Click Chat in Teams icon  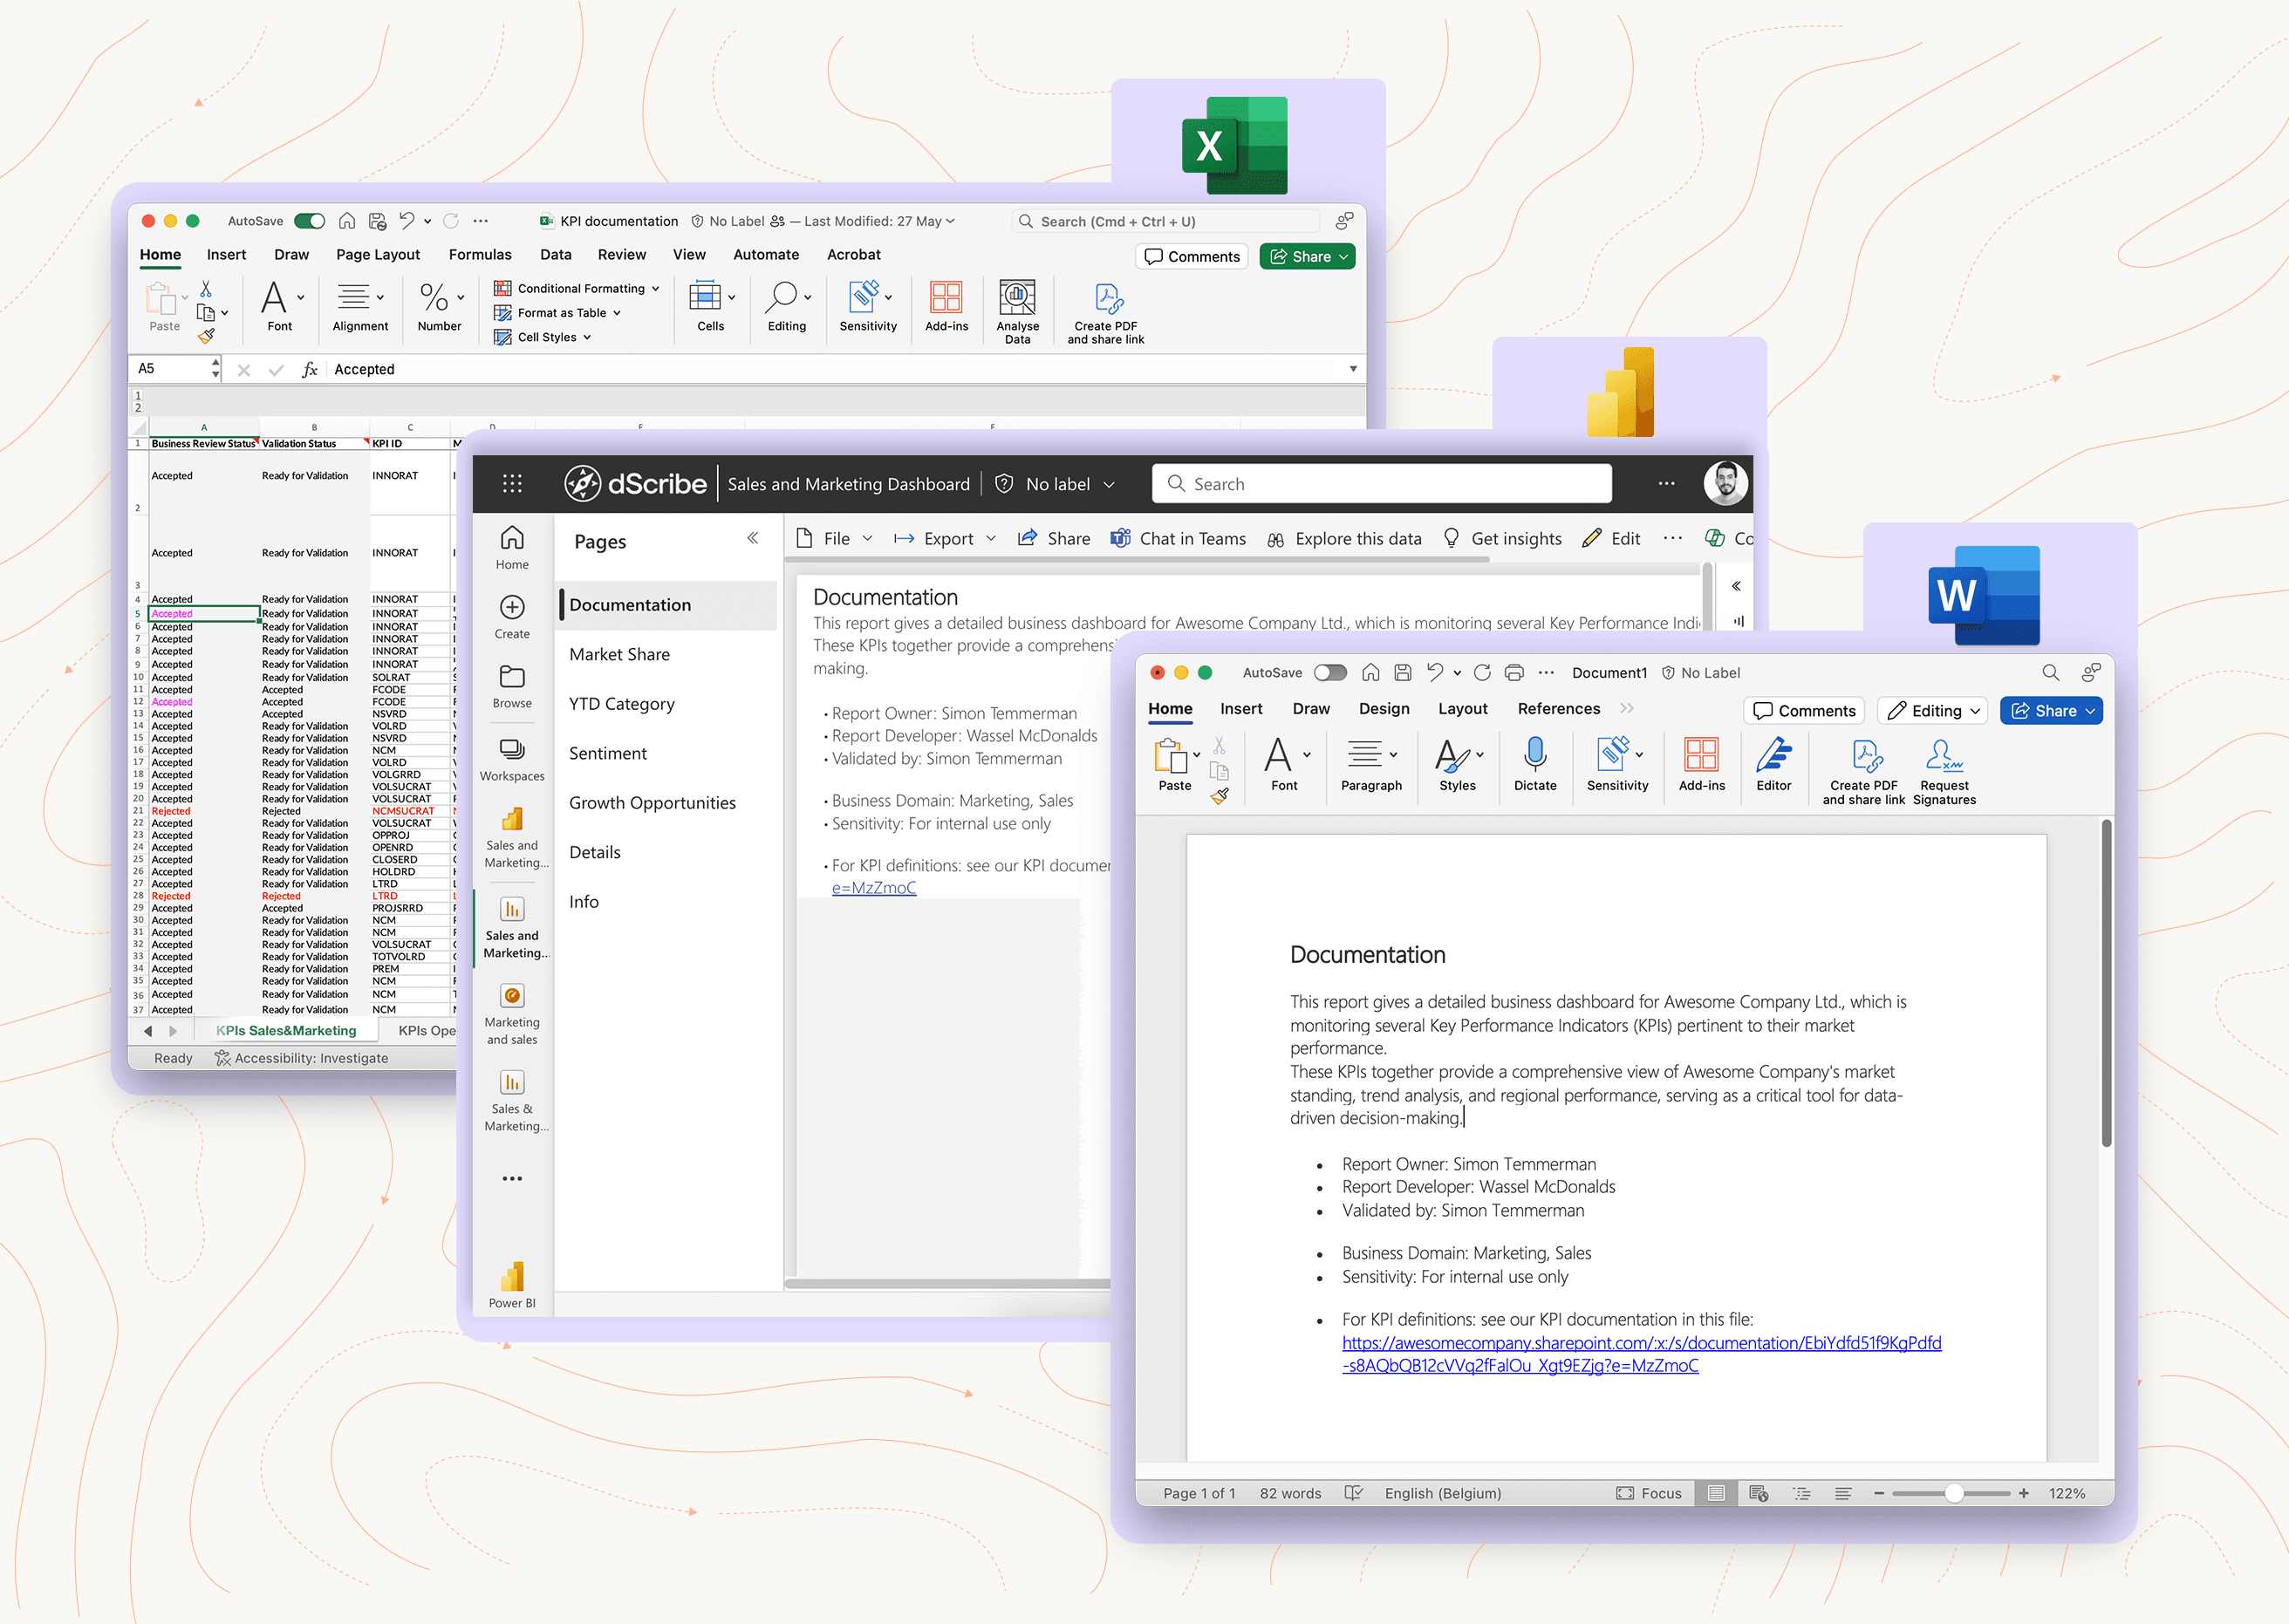1121,538
